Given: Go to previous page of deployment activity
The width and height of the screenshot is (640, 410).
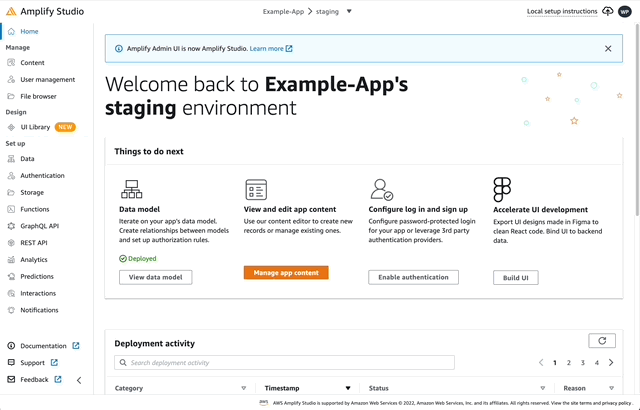Looking at the screenshot, I should point(541,363).
